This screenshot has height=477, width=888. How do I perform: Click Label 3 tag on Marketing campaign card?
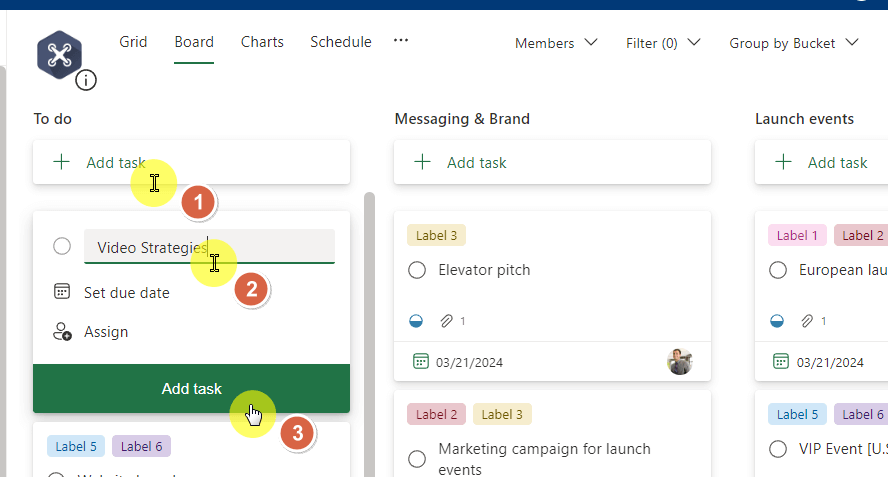pyautogui.click(x=502, y=415)
